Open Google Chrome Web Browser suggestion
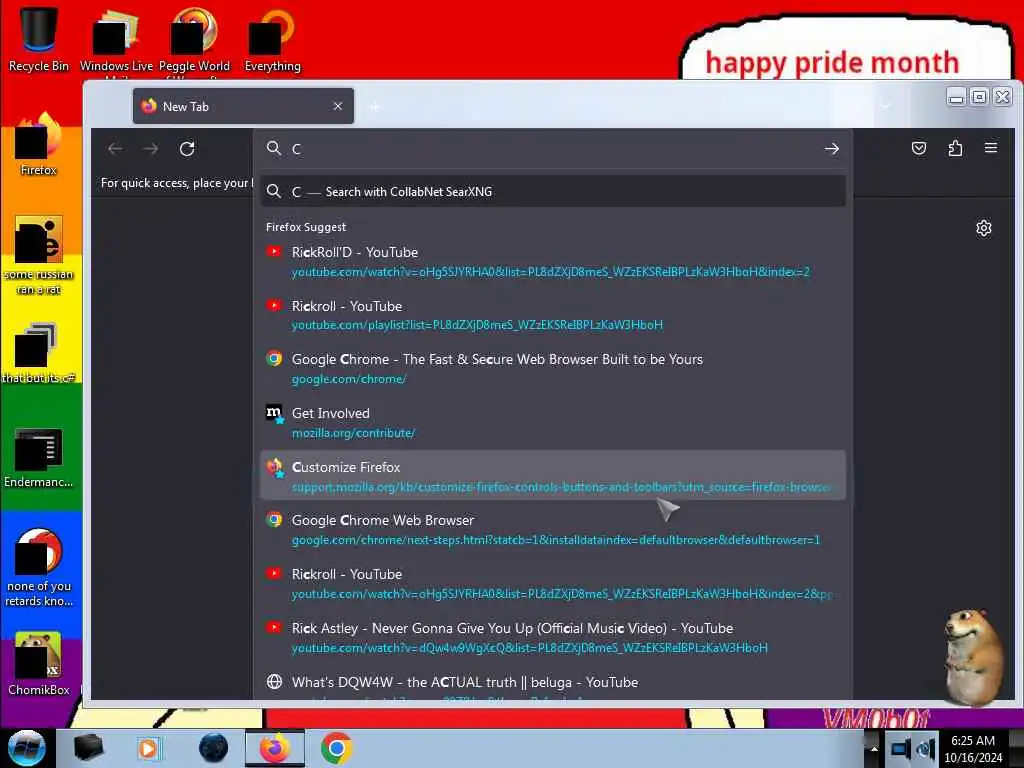 click(553, 530)
